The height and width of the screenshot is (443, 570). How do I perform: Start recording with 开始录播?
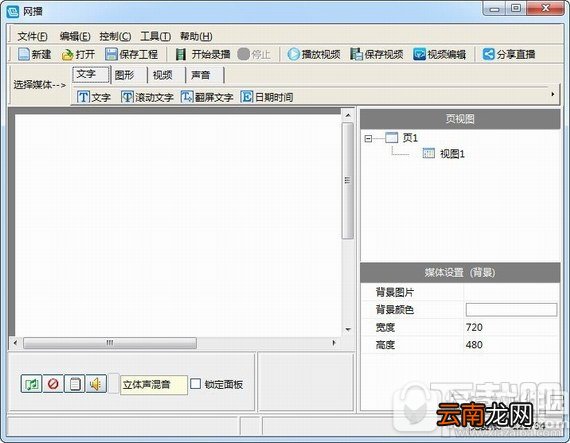[x=203, y=55]
